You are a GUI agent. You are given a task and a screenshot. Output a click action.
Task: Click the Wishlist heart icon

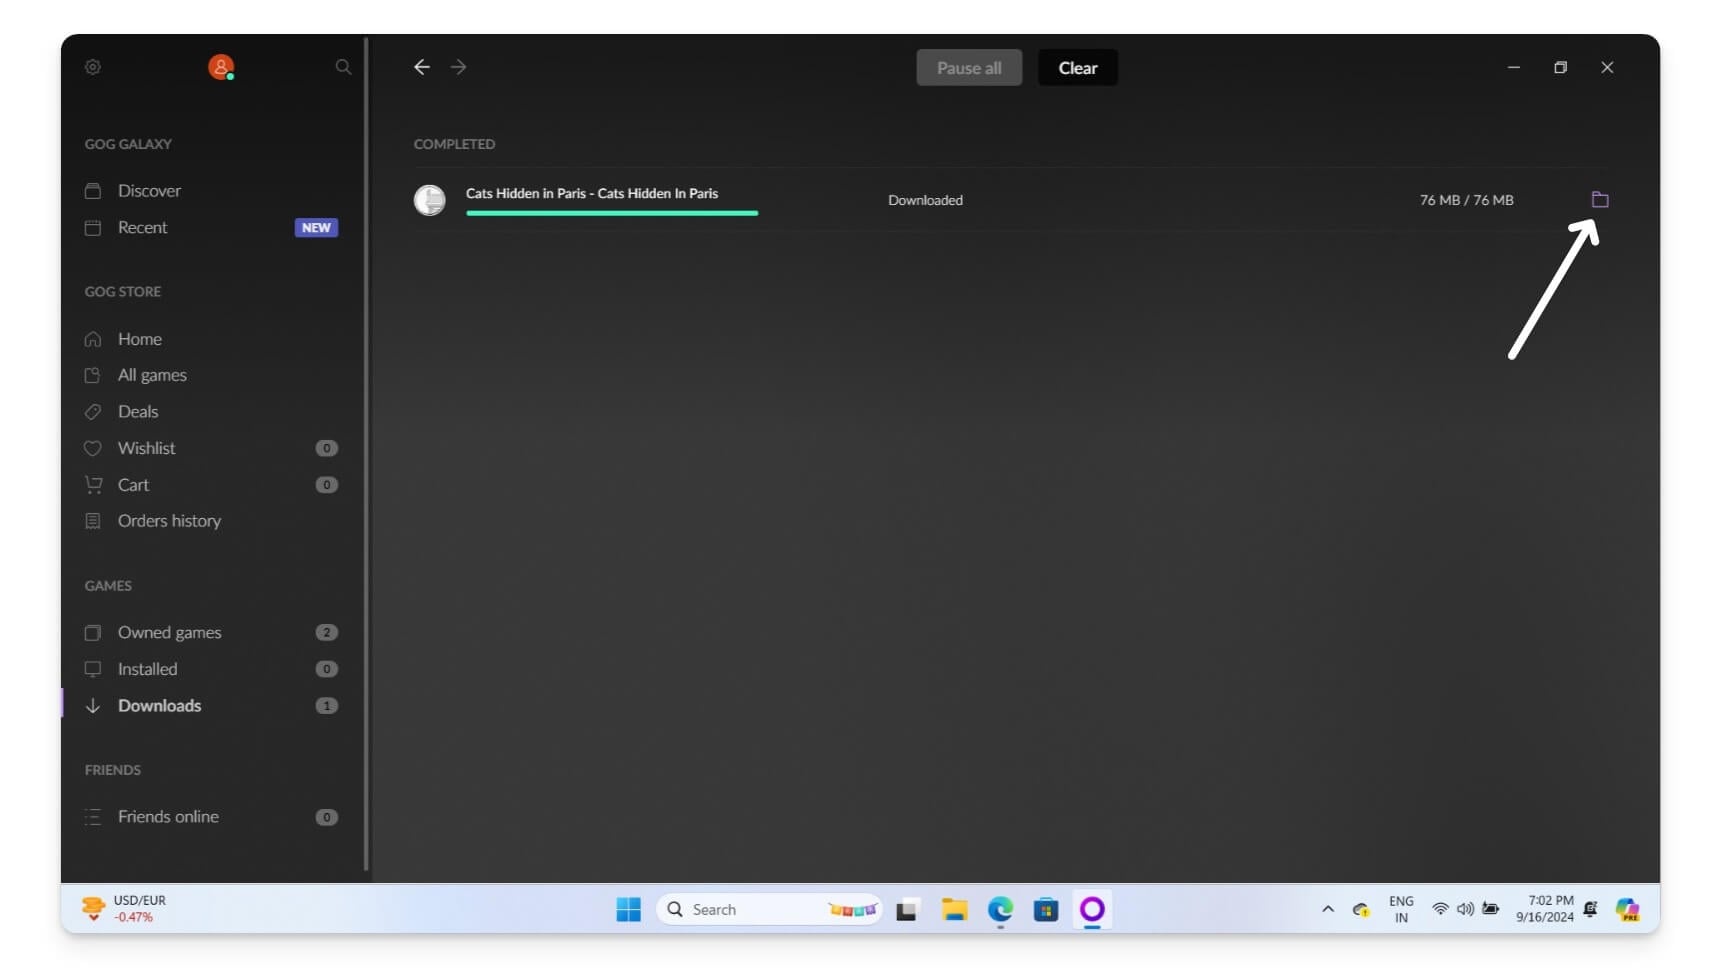coord(93,448)
